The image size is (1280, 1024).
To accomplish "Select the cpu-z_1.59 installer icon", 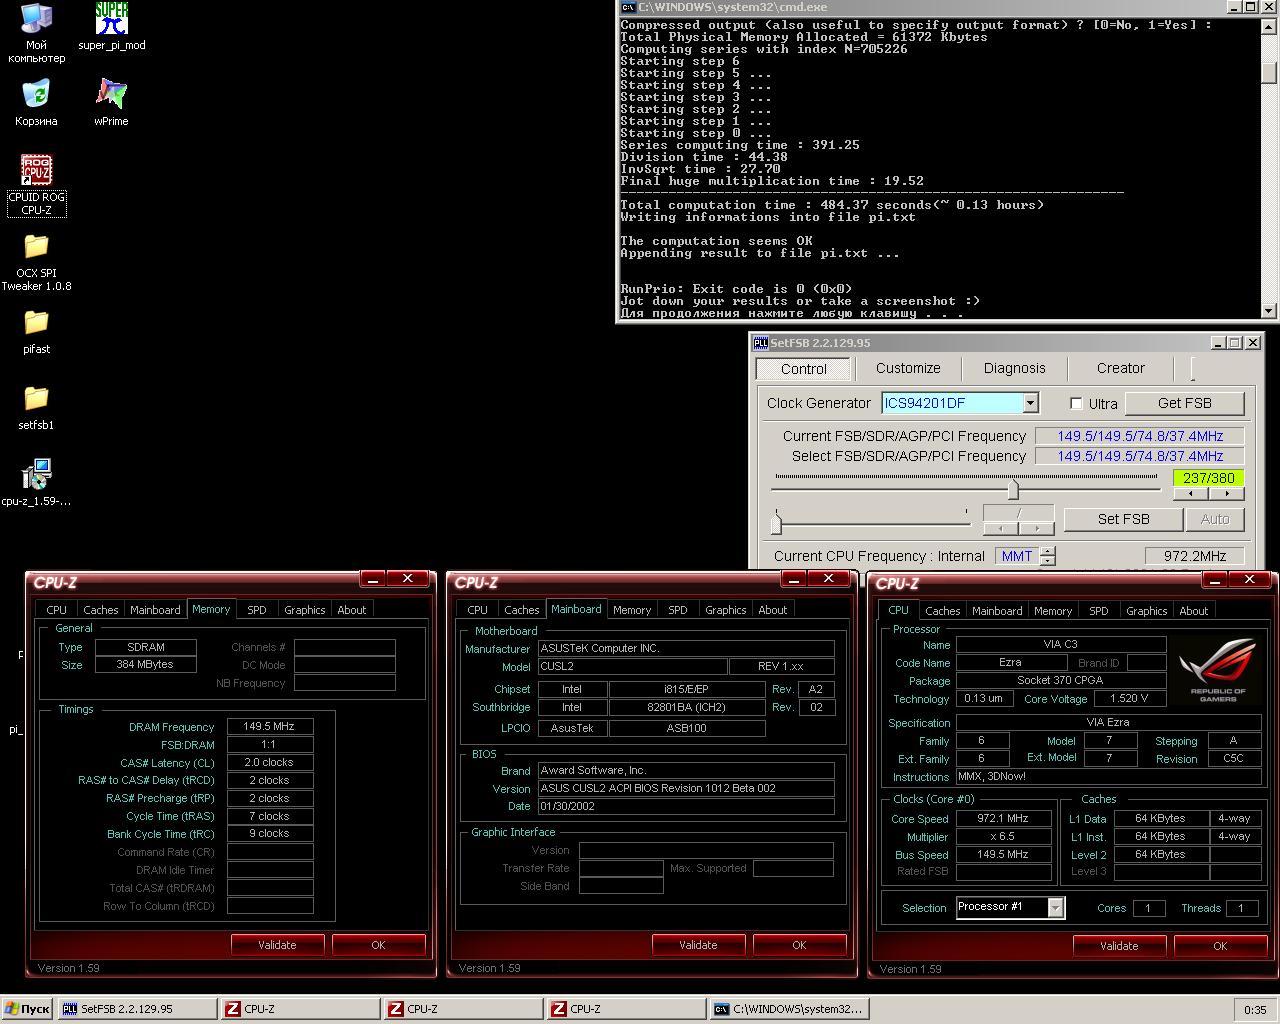I will point(36,483).
